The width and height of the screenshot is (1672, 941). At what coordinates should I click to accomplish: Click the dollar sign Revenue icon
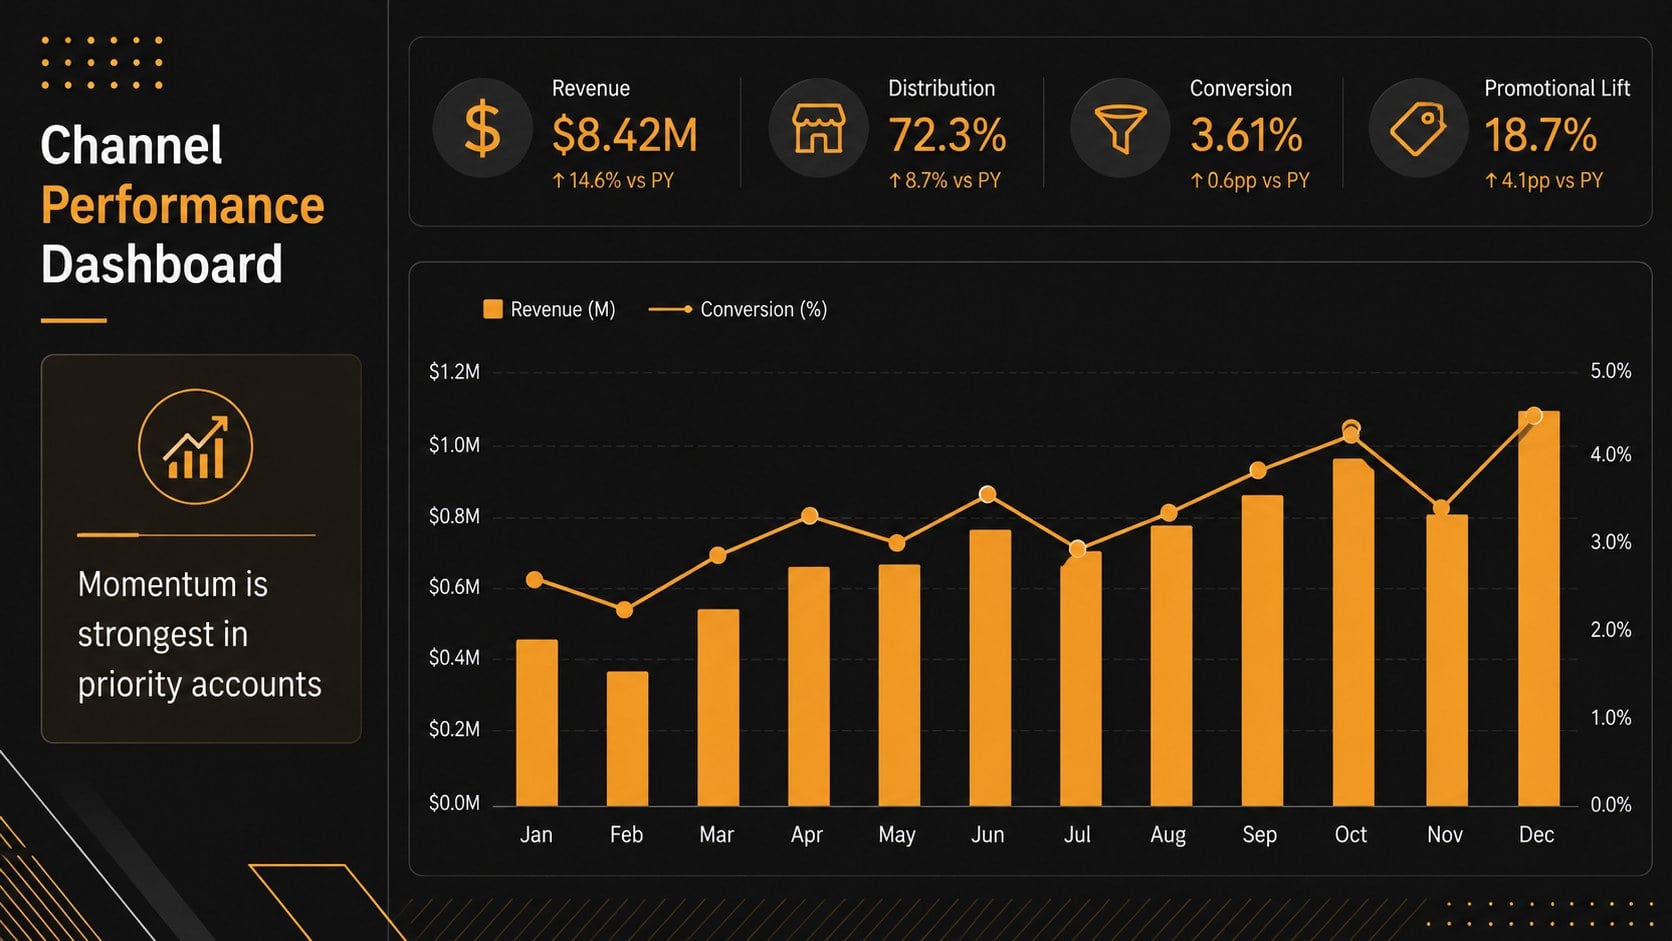pyautogui.click(x=482, y=129)
